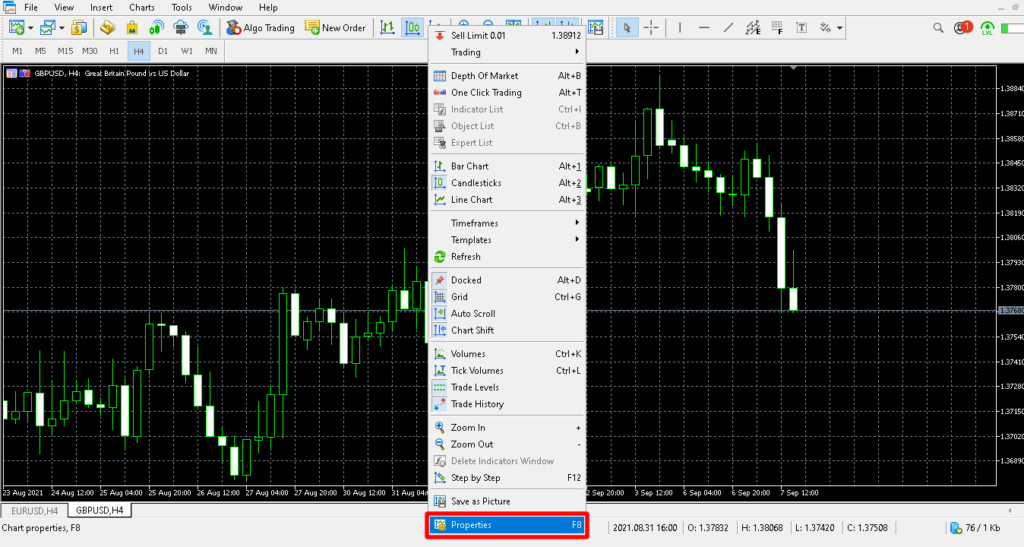Open the account notification icon with badge
This screenshot has width=1024, height=547.
tap(963, 28)
